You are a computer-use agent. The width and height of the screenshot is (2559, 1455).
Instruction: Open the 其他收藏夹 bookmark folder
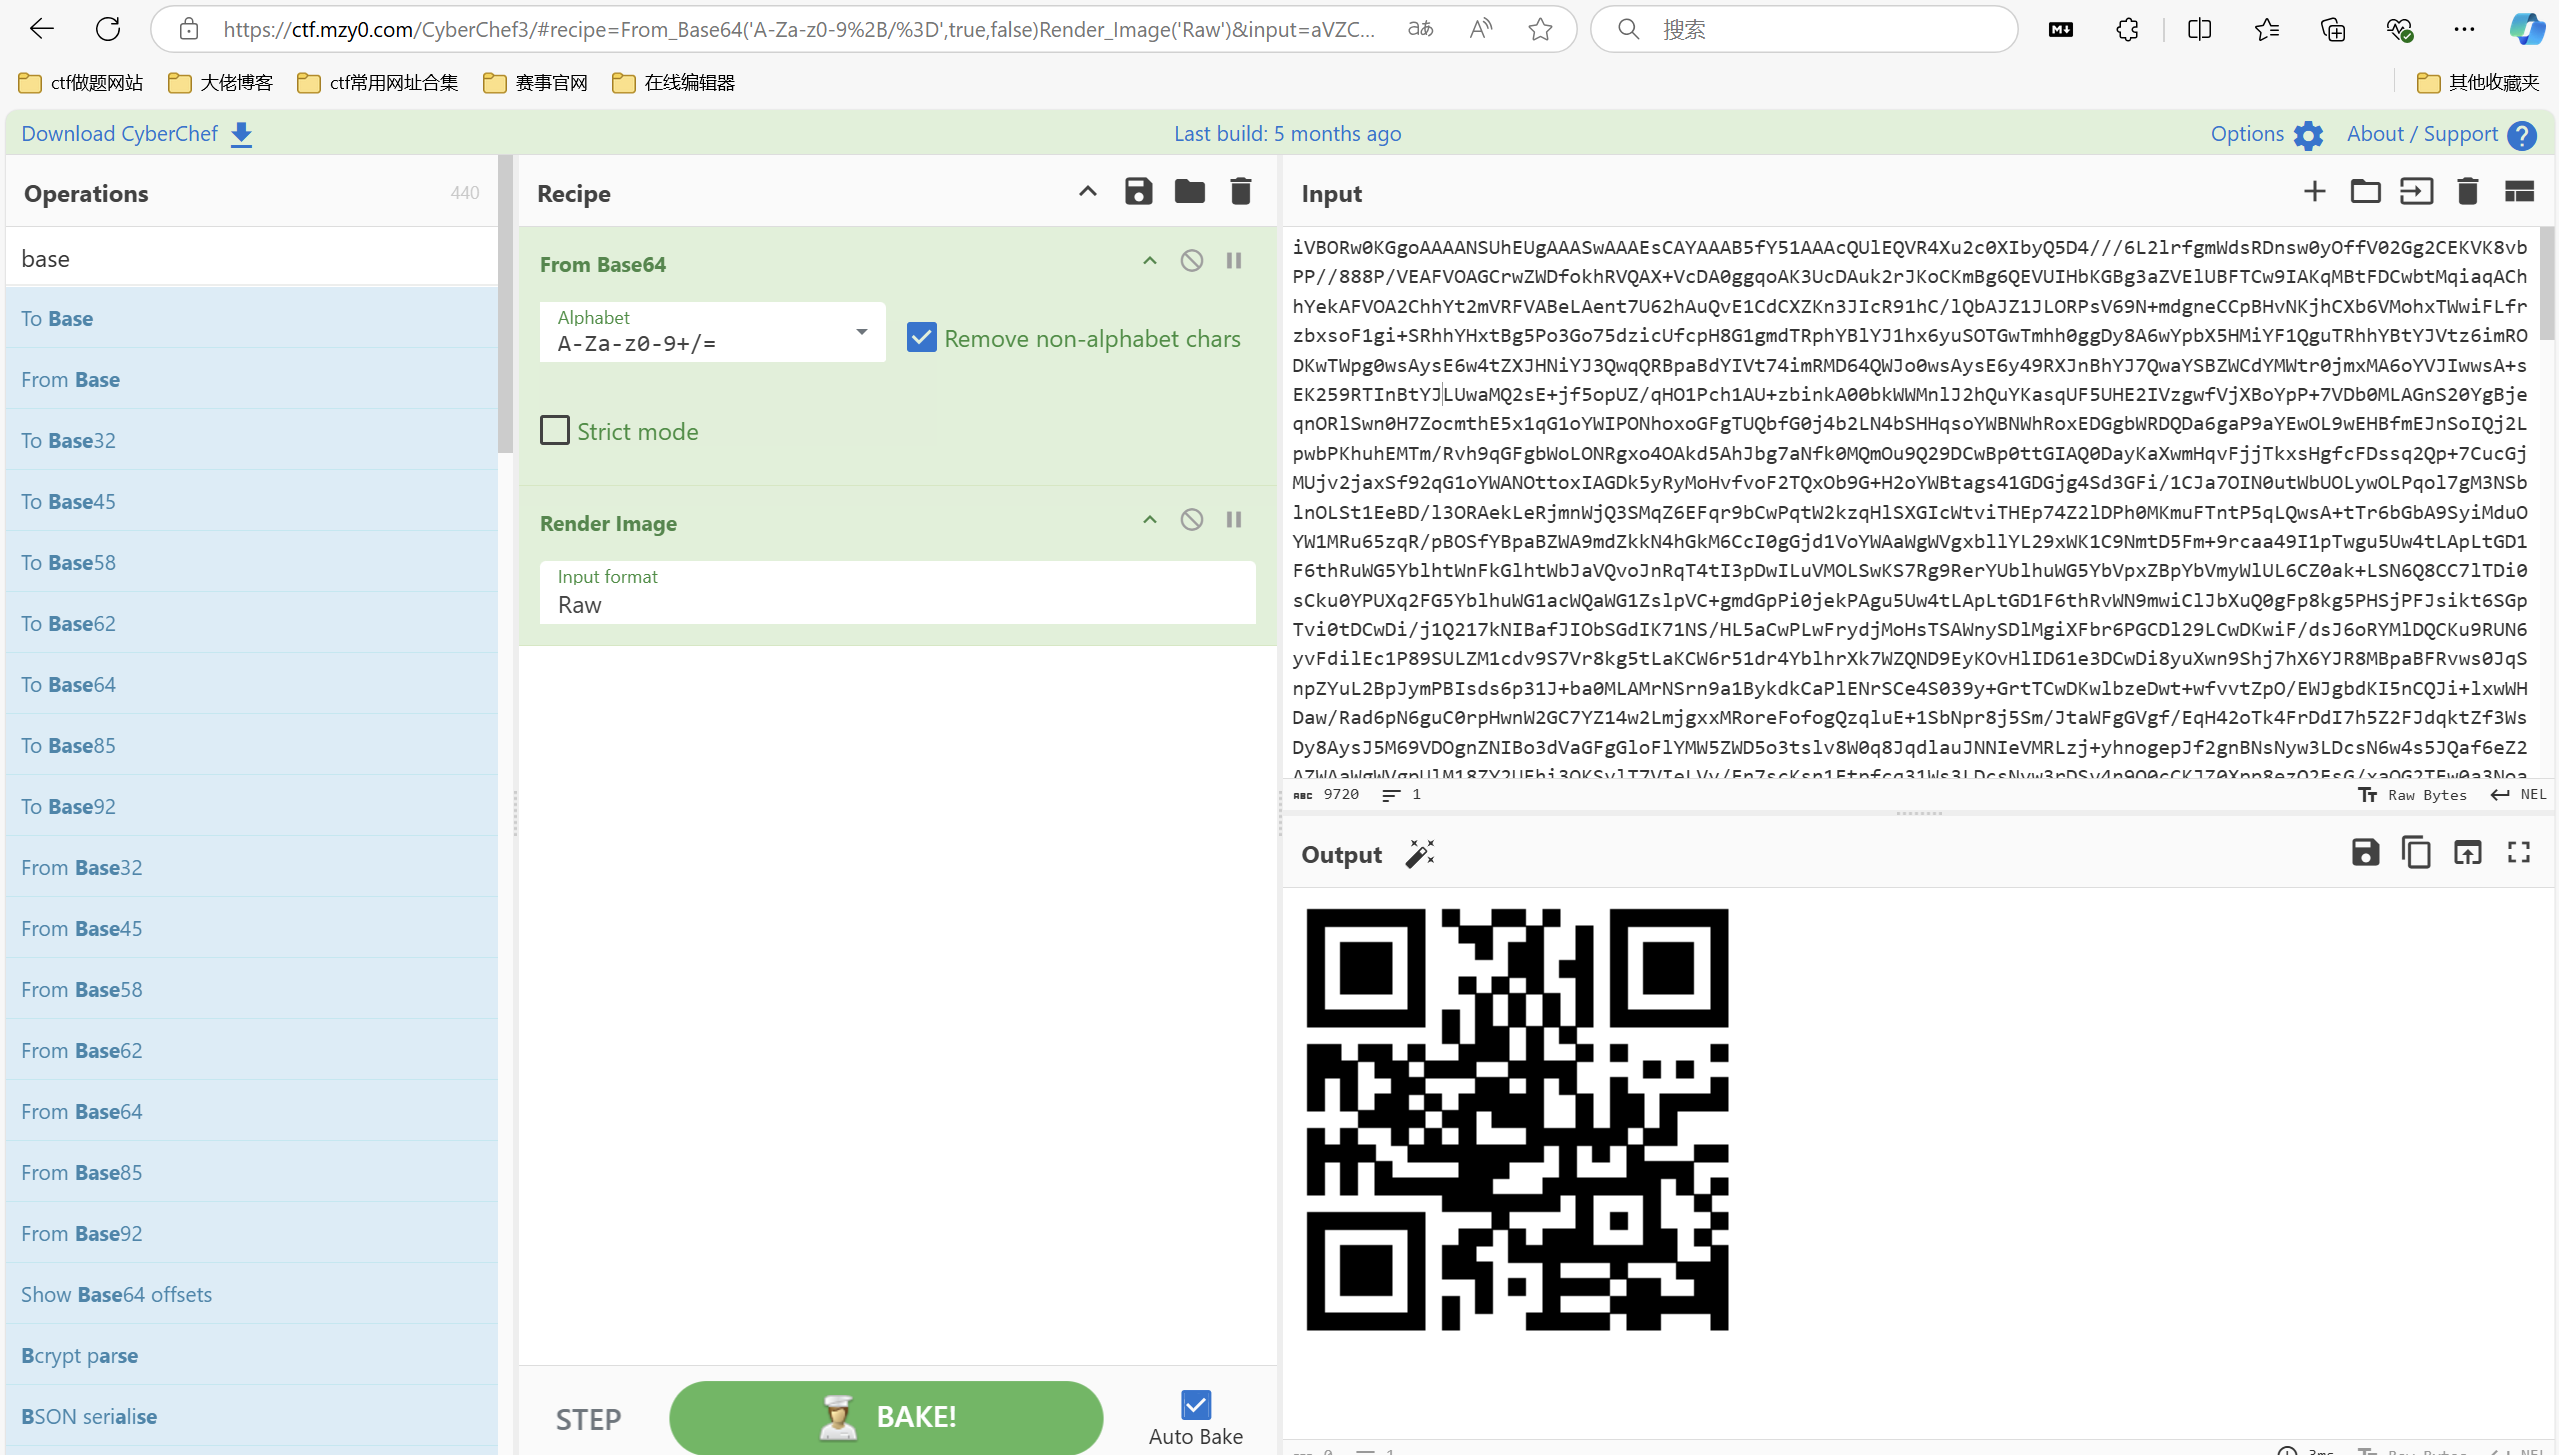(x=2477, y=82)
